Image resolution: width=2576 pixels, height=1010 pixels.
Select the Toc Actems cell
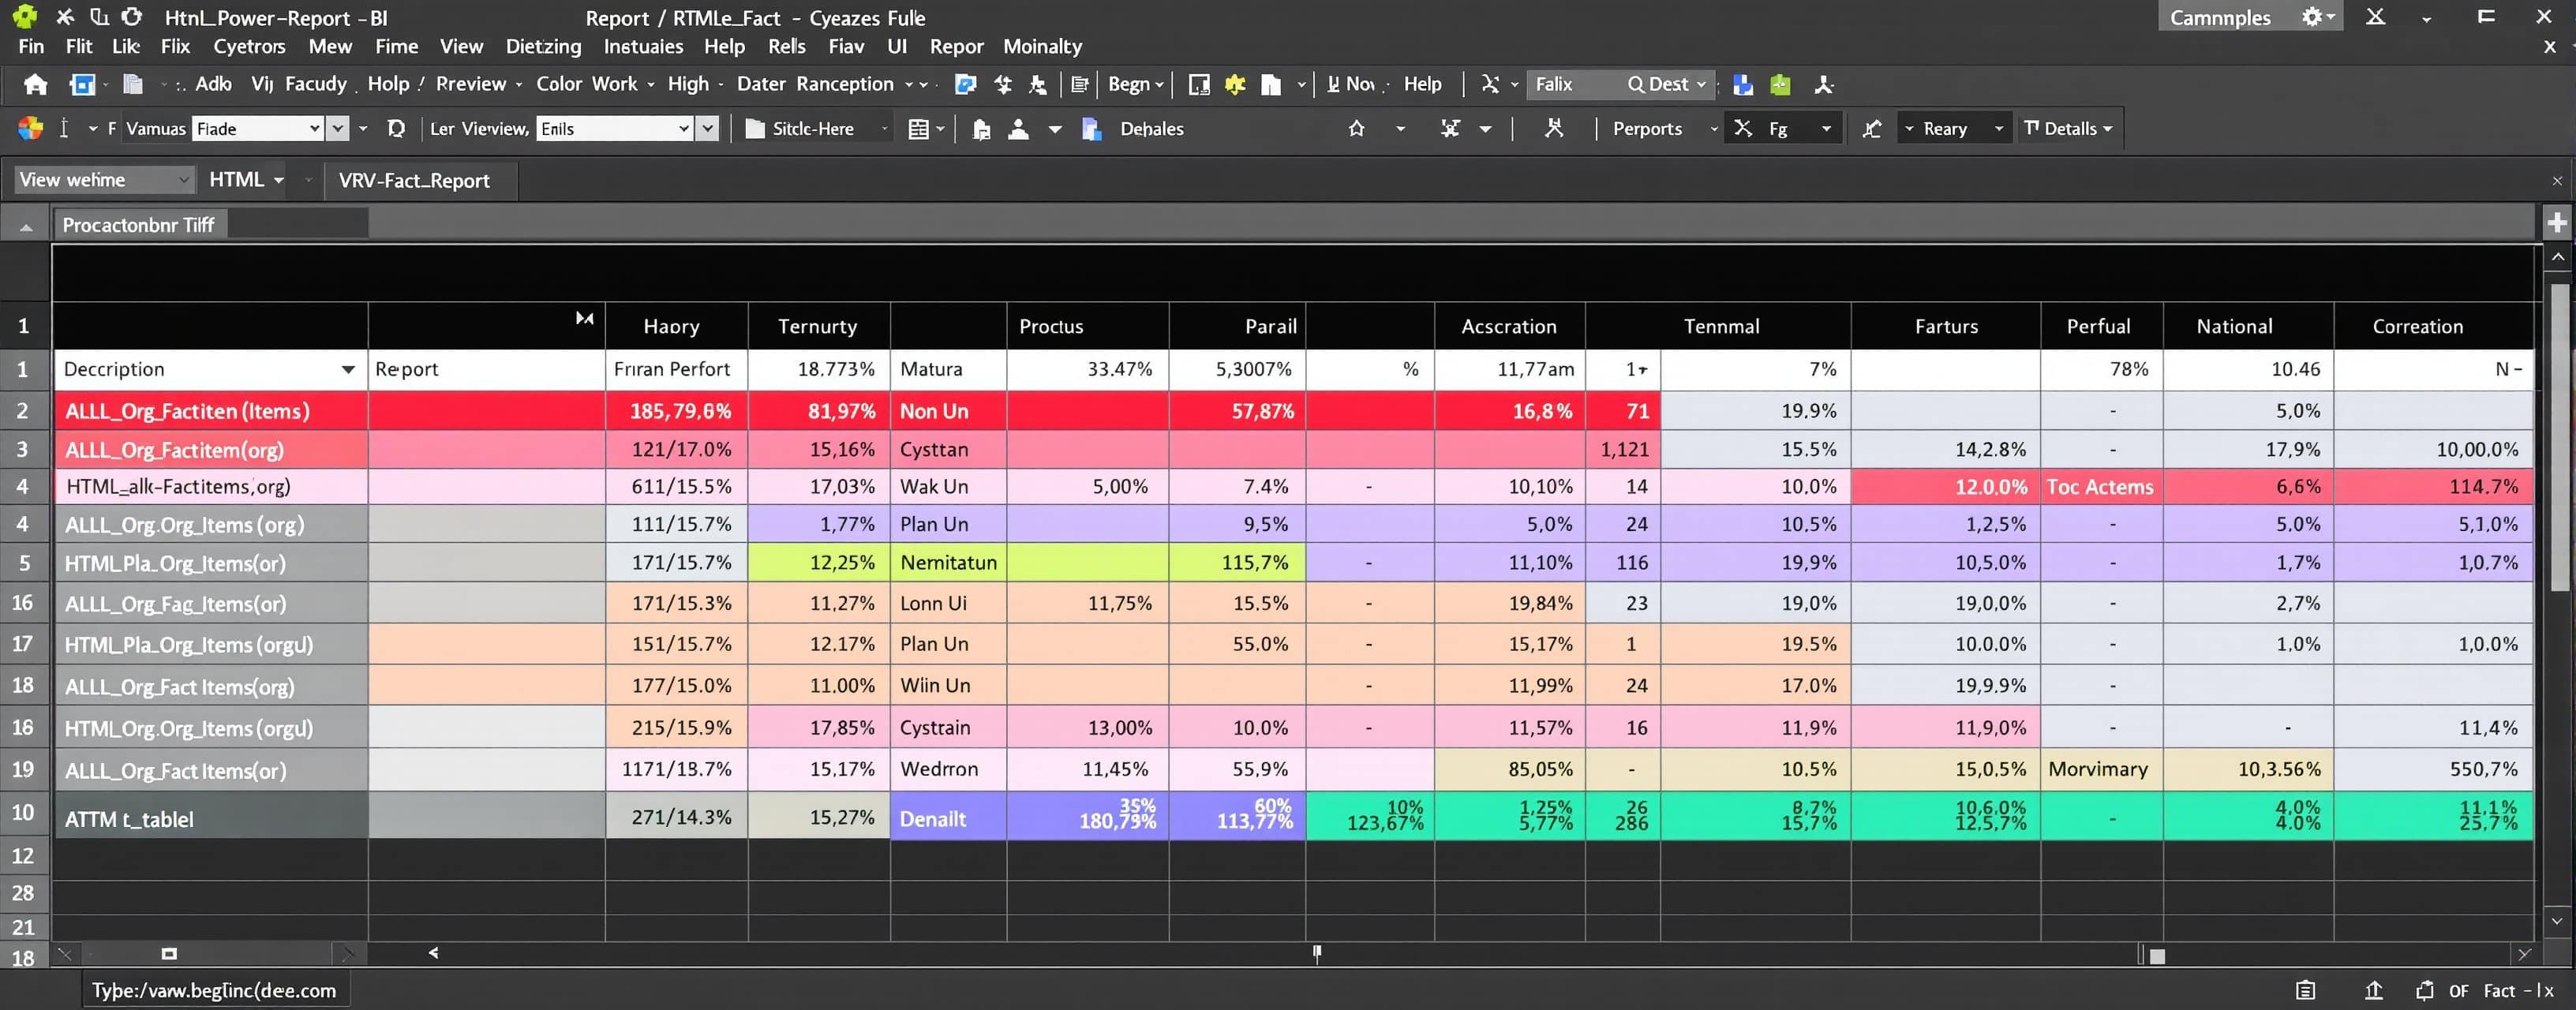pyautogui.click(x=2101, y=487)
